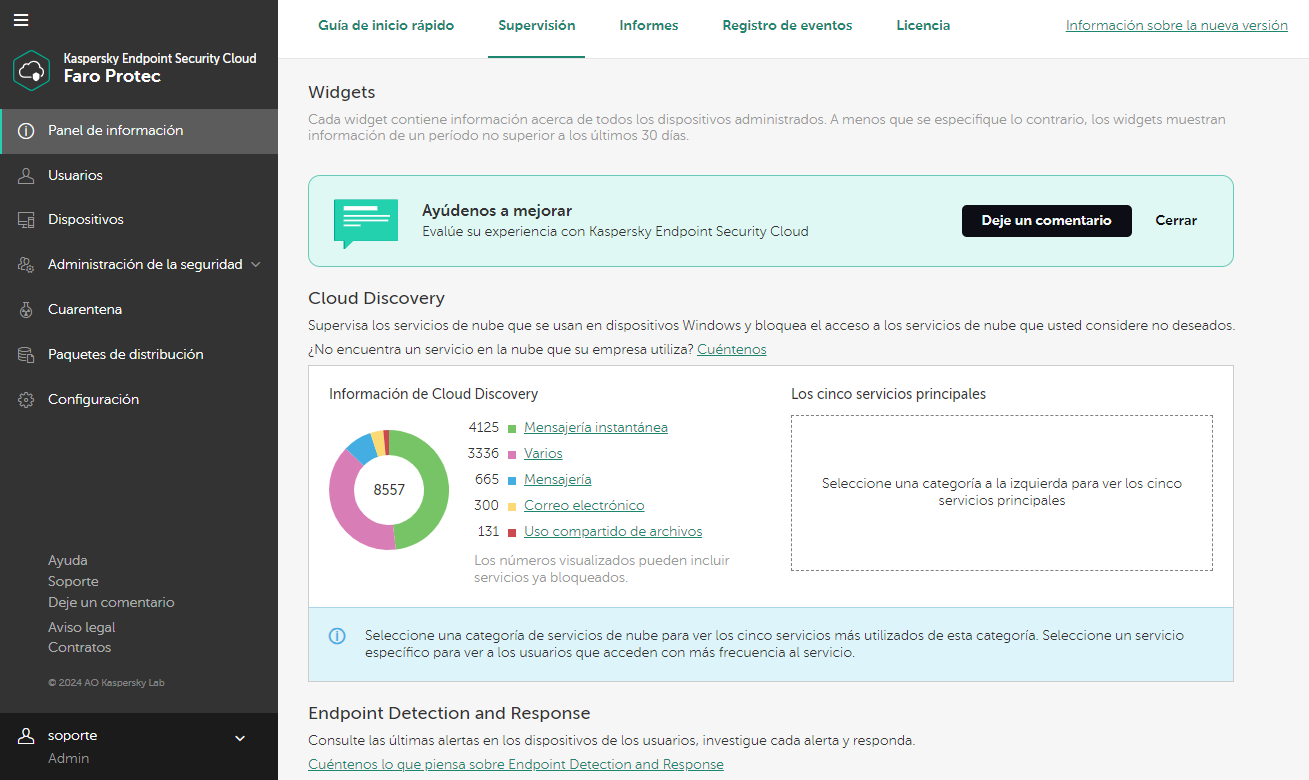Click the Panel de información info icon

27,131
